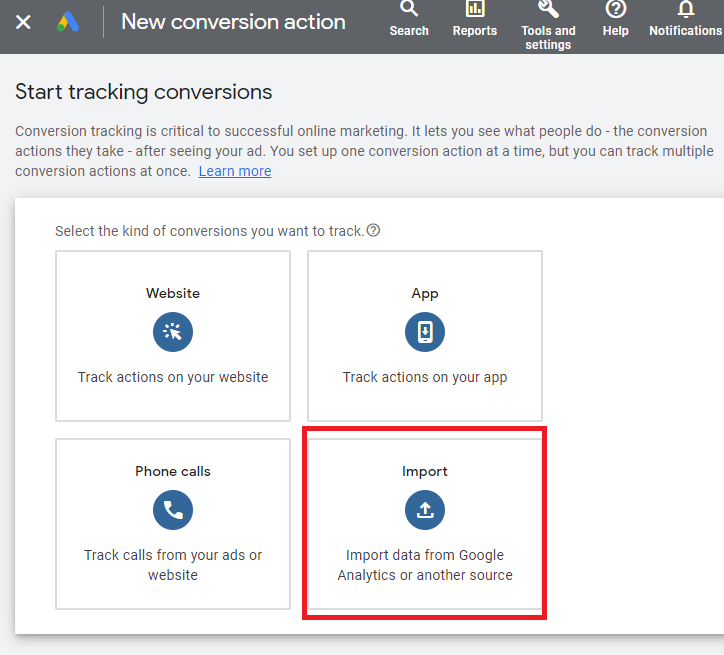Click 'Track actions on your app' text
Image resolution: width=724 pixels, height=655 pixels.
click(425, 378)
